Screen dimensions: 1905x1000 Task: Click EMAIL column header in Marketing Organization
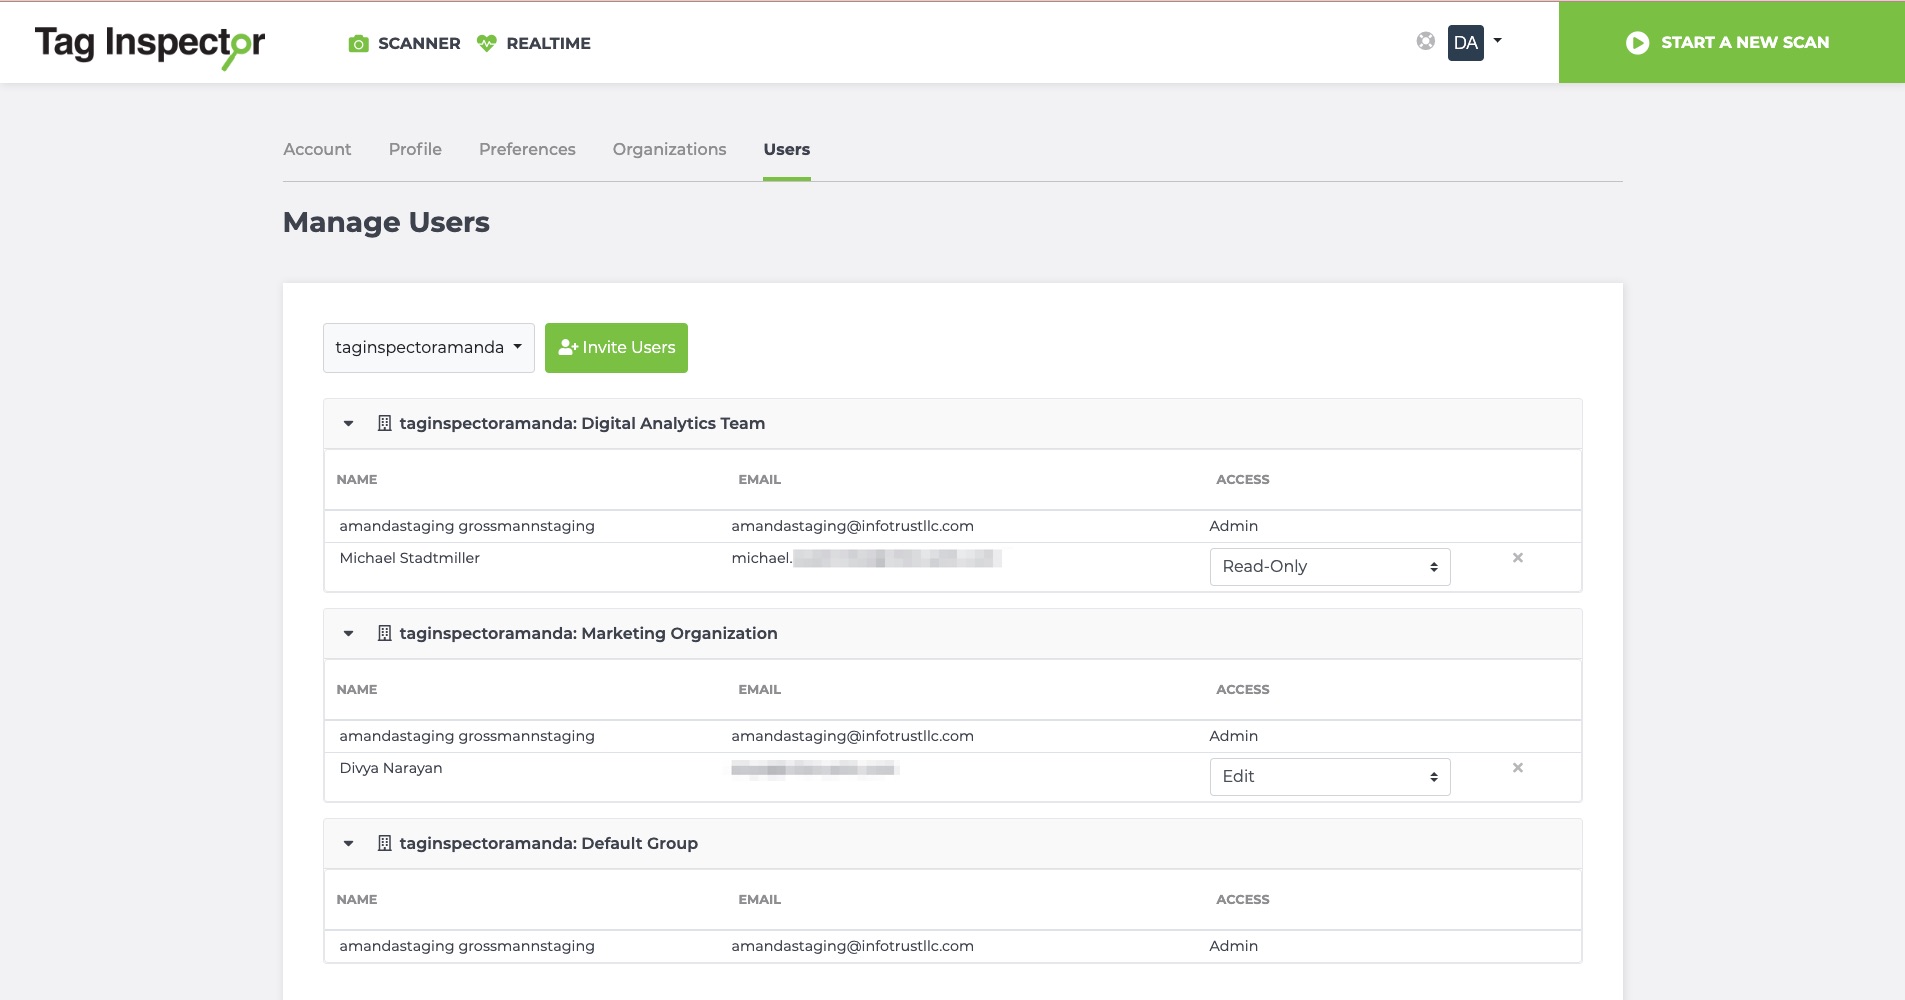(x=760, y=690)
